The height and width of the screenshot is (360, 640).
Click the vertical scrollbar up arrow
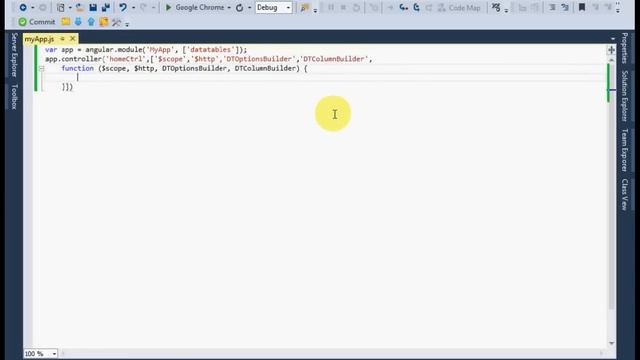(x=611, y=60)
